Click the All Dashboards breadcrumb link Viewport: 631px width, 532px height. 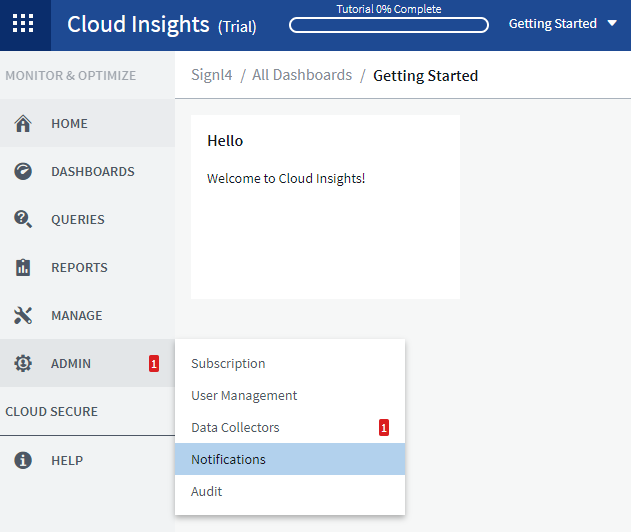click(x=302, y=75)
